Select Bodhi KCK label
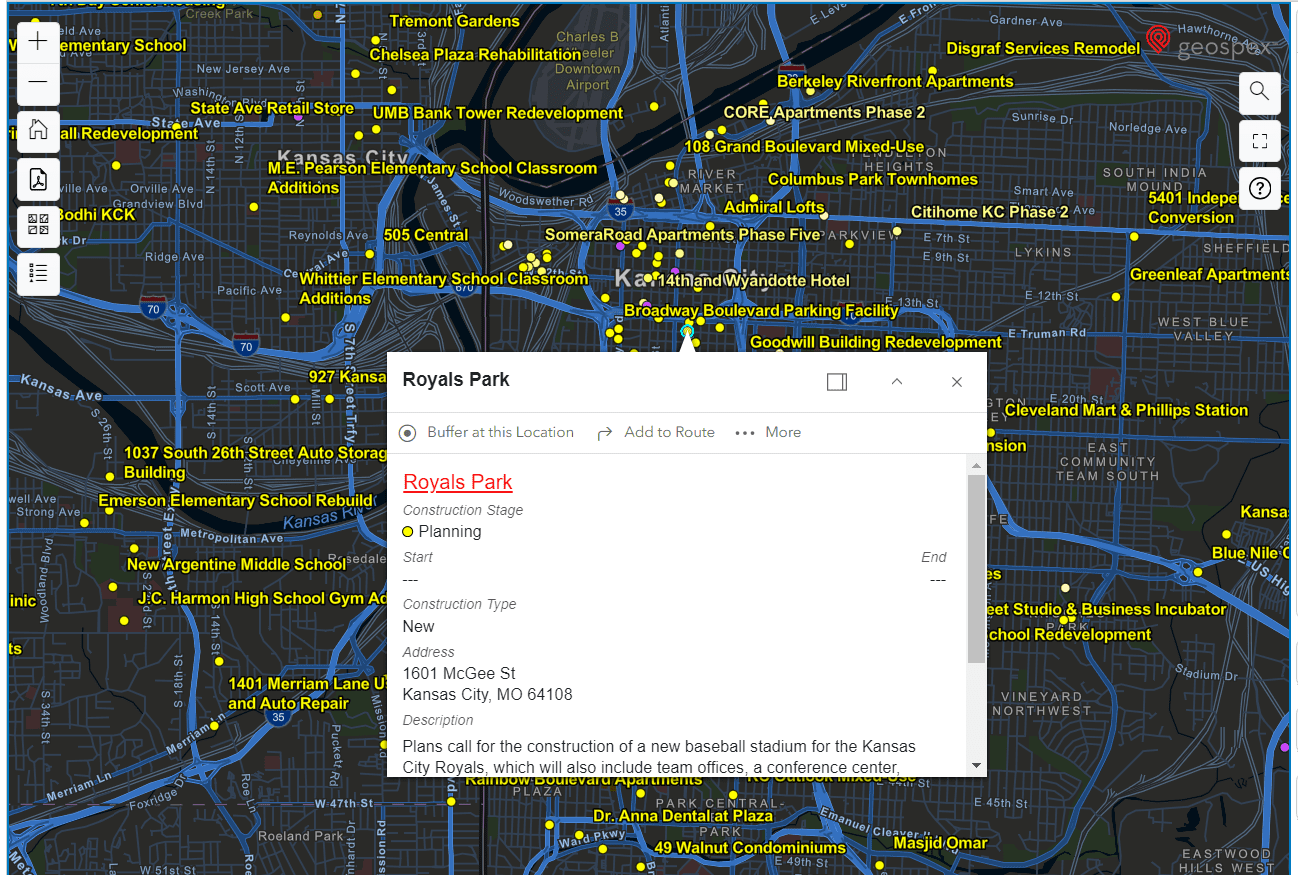1298x875 pixels. 95,214
